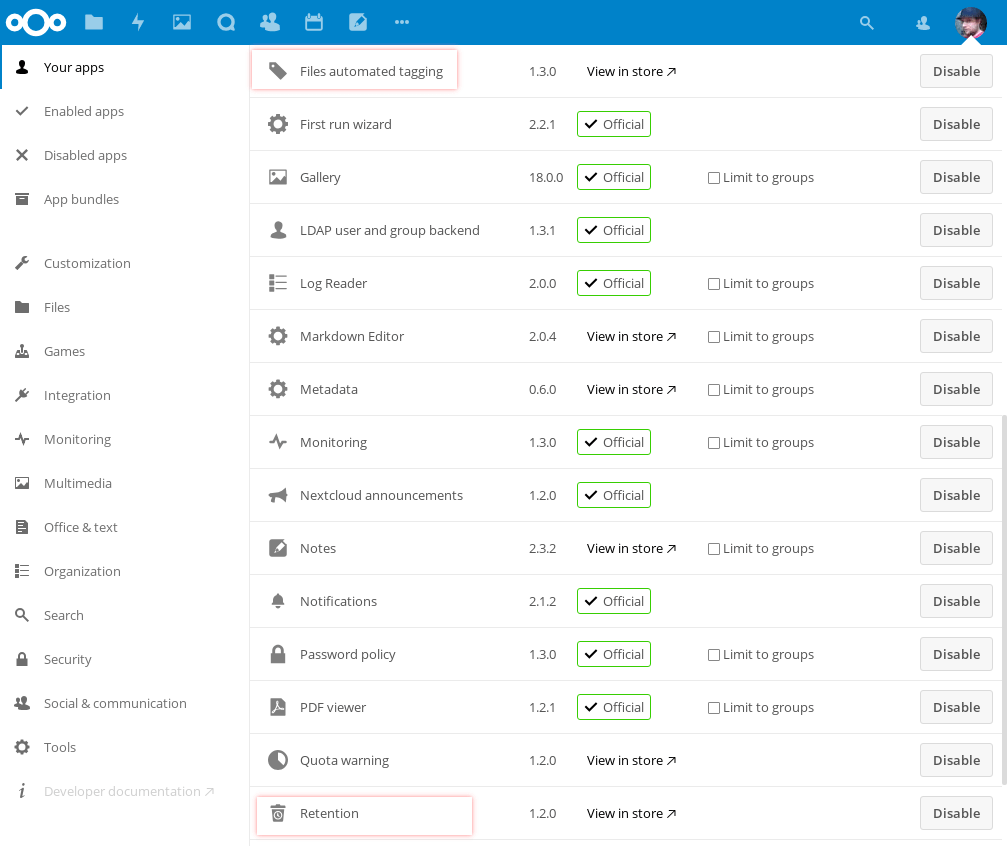Select Your apps in sidebar

(x=125, y=67)
